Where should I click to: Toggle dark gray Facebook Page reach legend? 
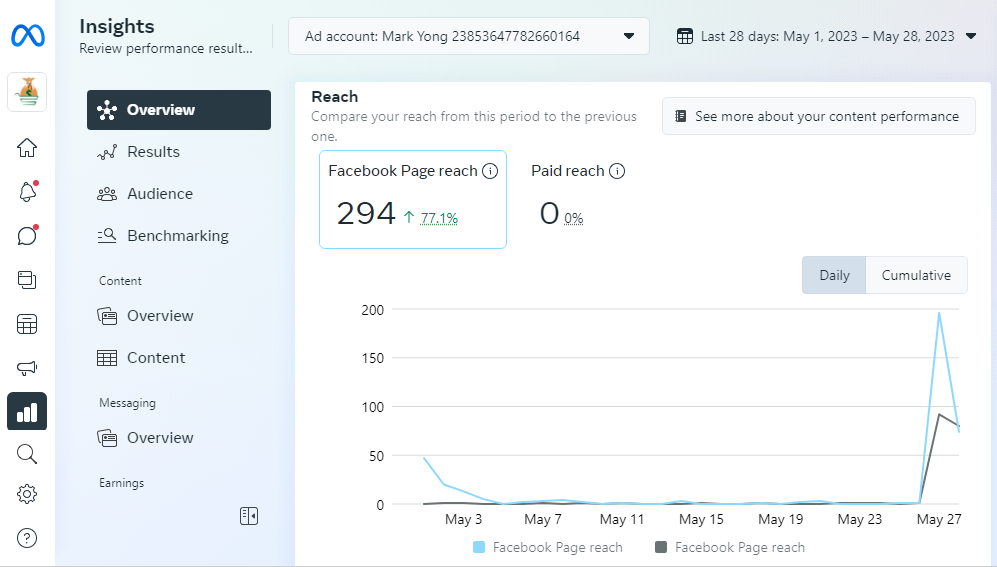coord(730,547)
